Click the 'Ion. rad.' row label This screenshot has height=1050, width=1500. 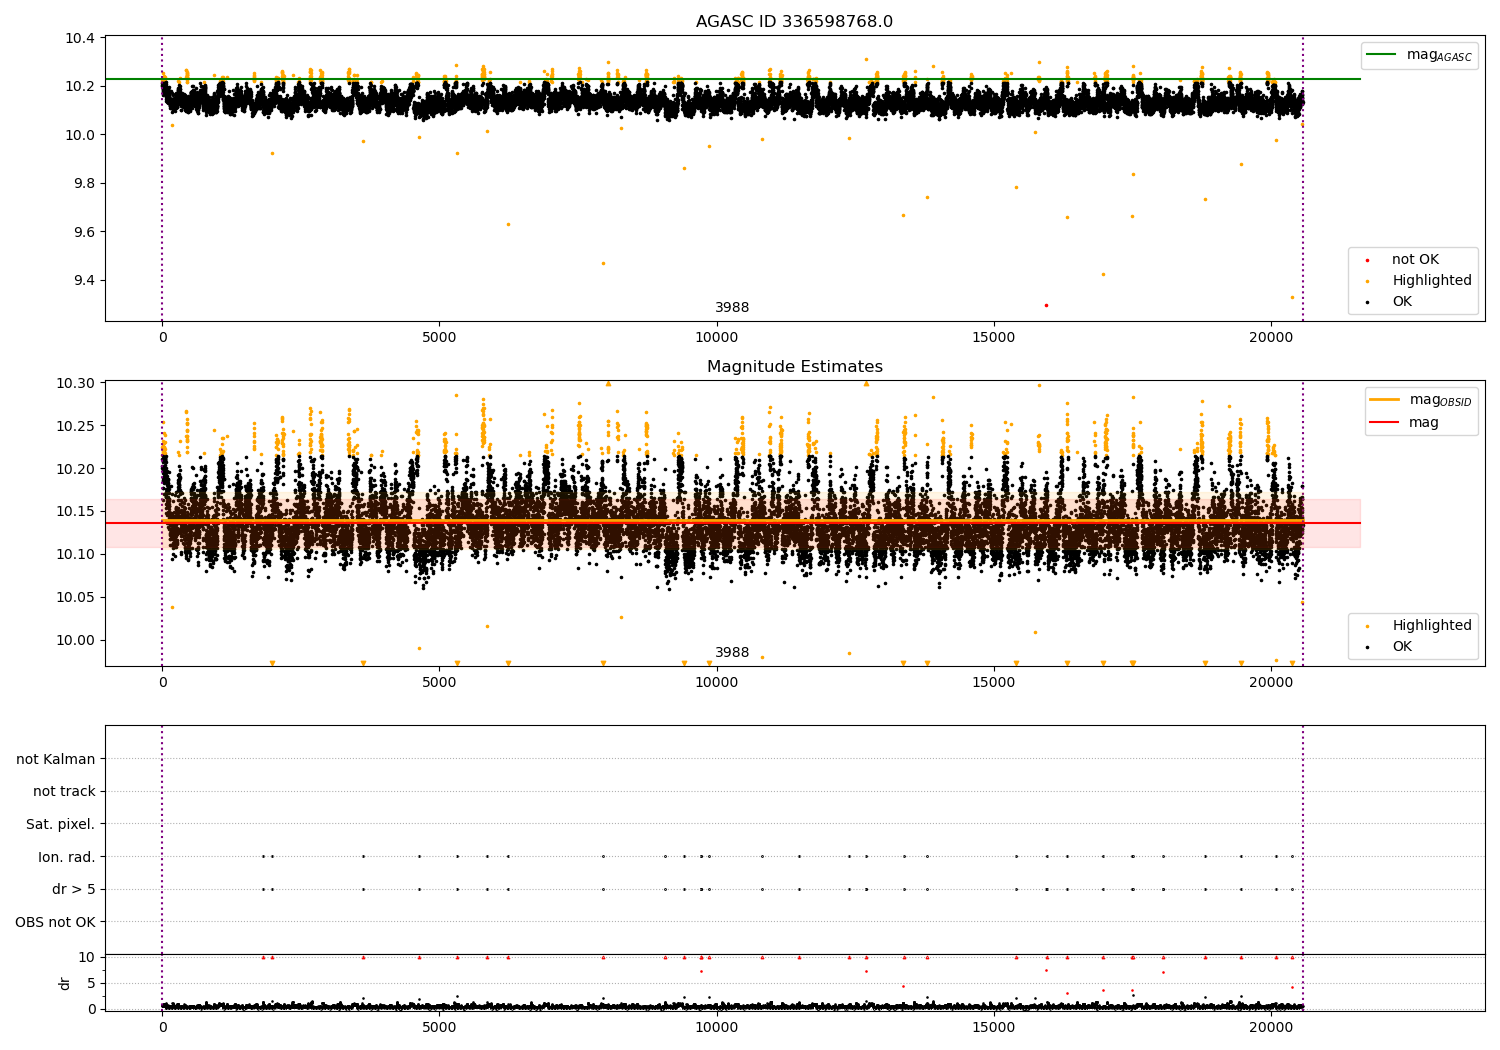click(x=67, y=857)
